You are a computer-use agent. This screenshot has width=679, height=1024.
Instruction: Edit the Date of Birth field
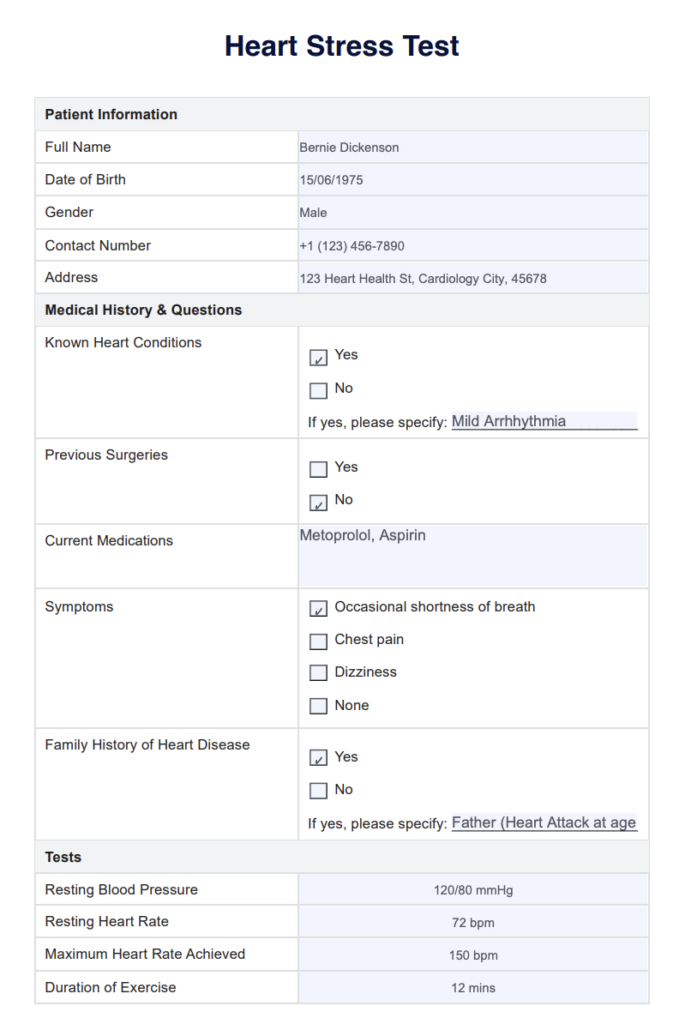(x=473, y=181)
